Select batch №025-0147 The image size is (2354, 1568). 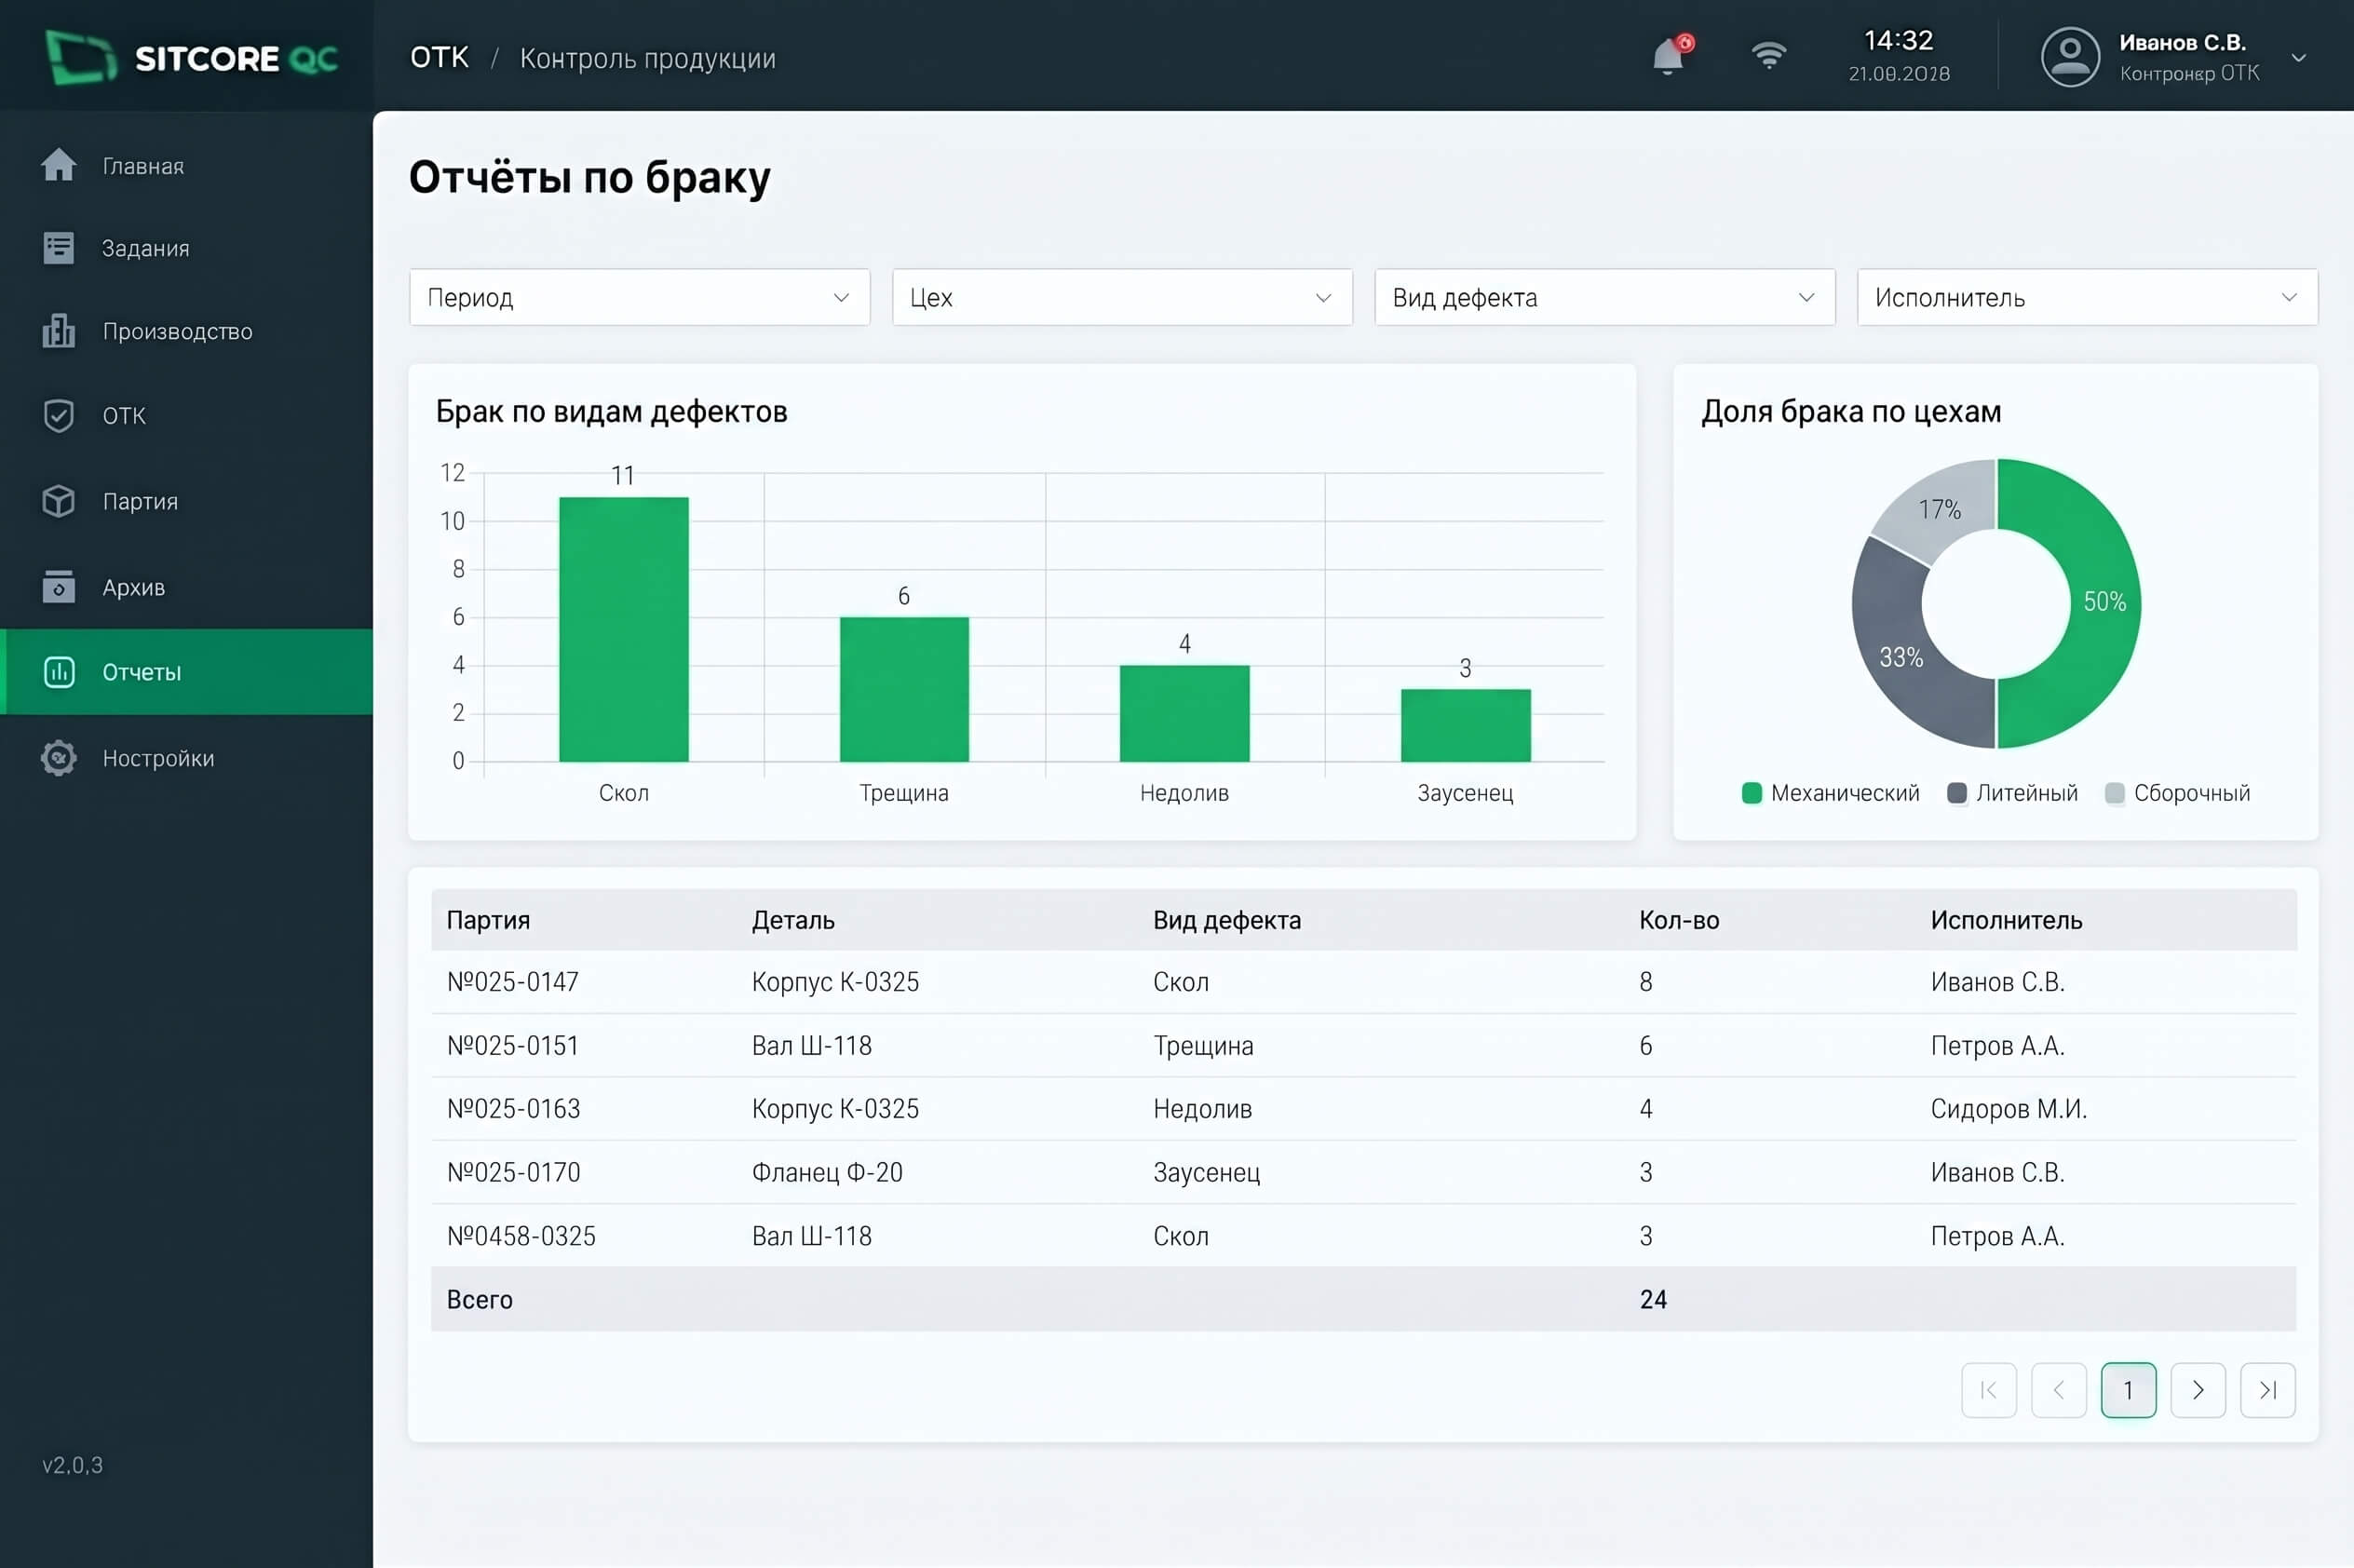513,982
